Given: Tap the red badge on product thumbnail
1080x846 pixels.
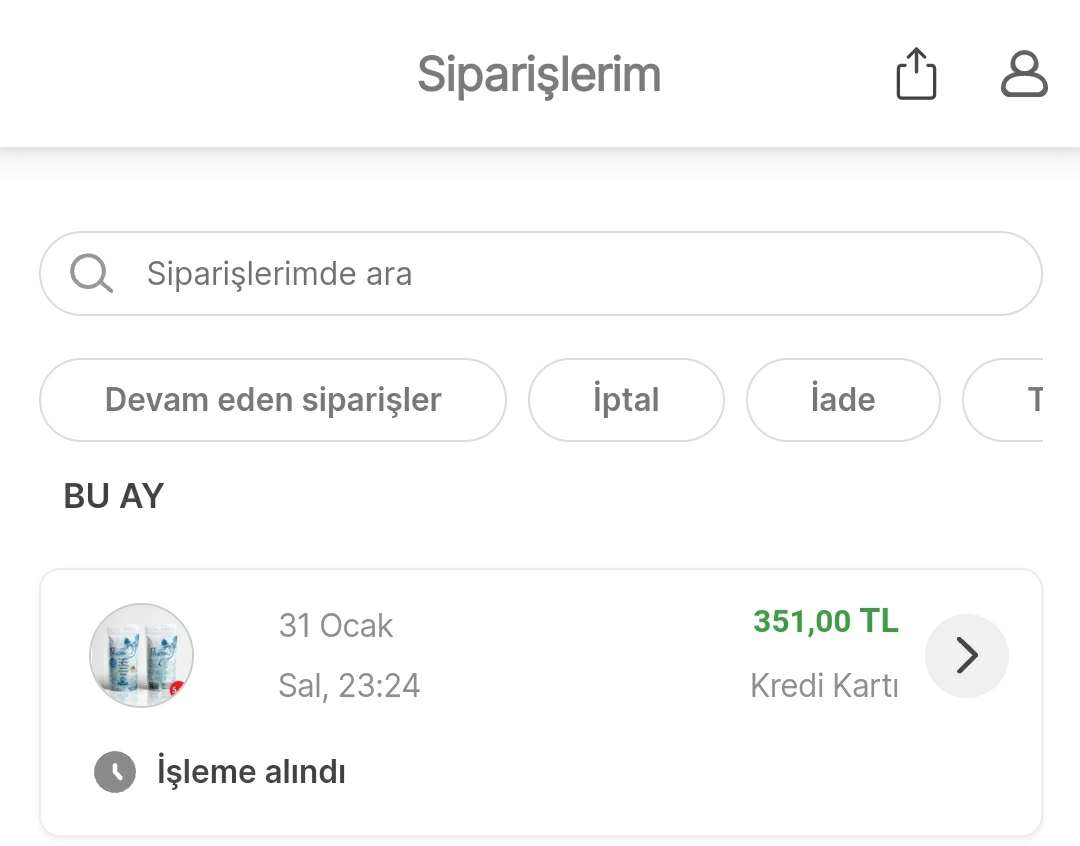Looking at the screenshot, I should (178, 688).
